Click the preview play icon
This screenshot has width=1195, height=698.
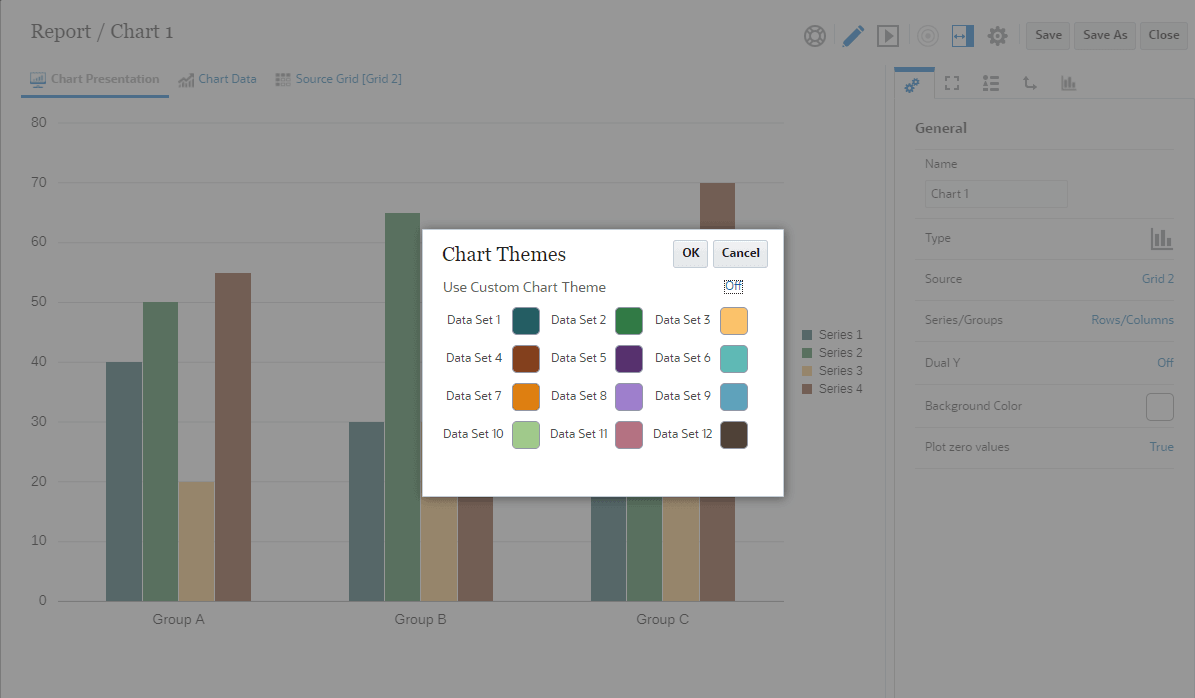pos(888,36)
